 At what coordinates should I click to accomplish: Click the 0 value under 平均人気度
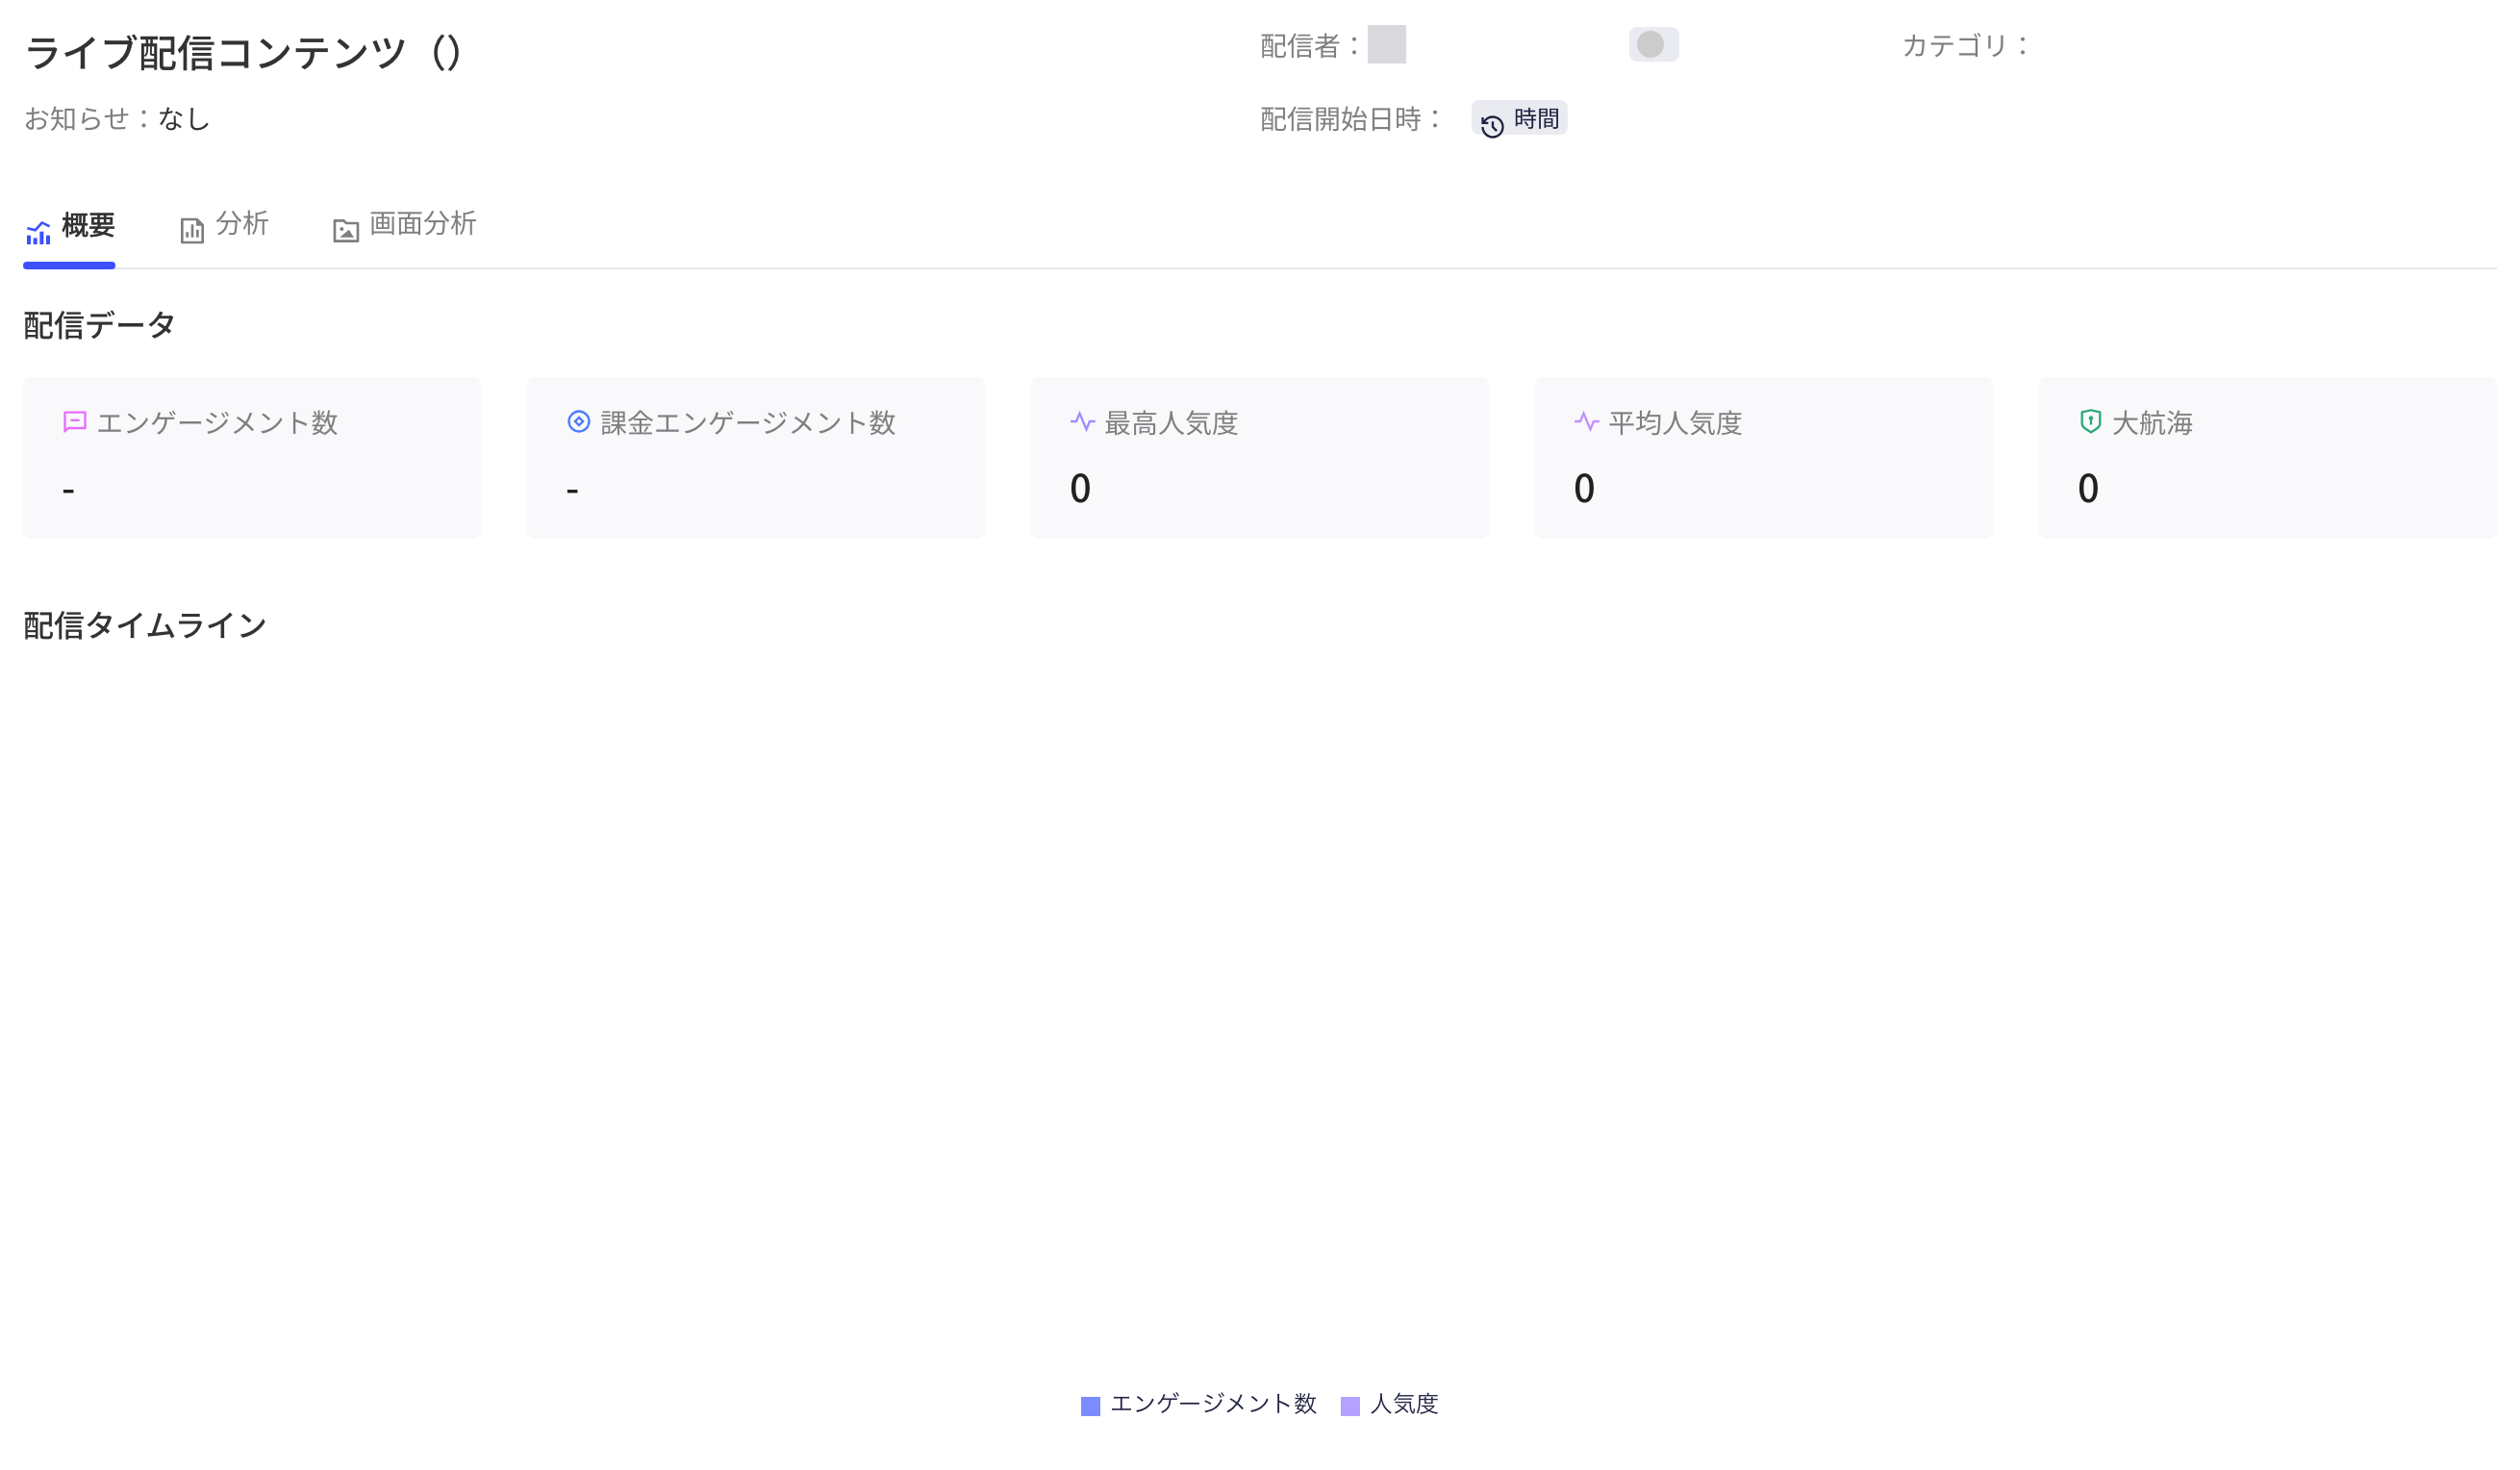(x=1584, y=489)
